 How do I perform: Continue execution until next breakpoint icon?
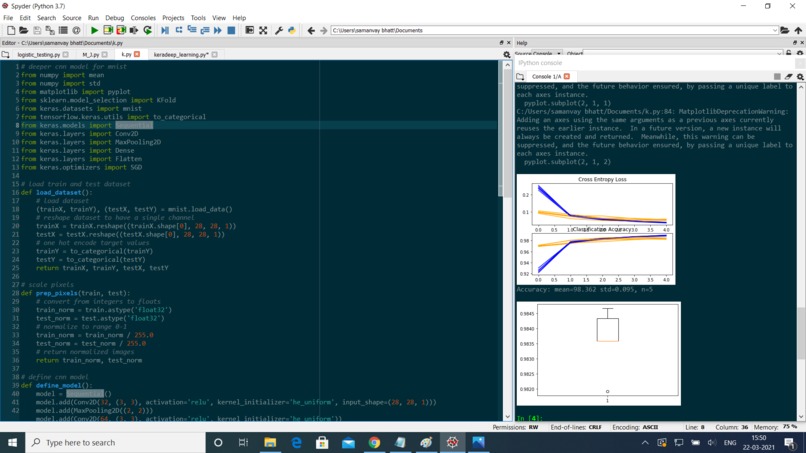(218, 30)
